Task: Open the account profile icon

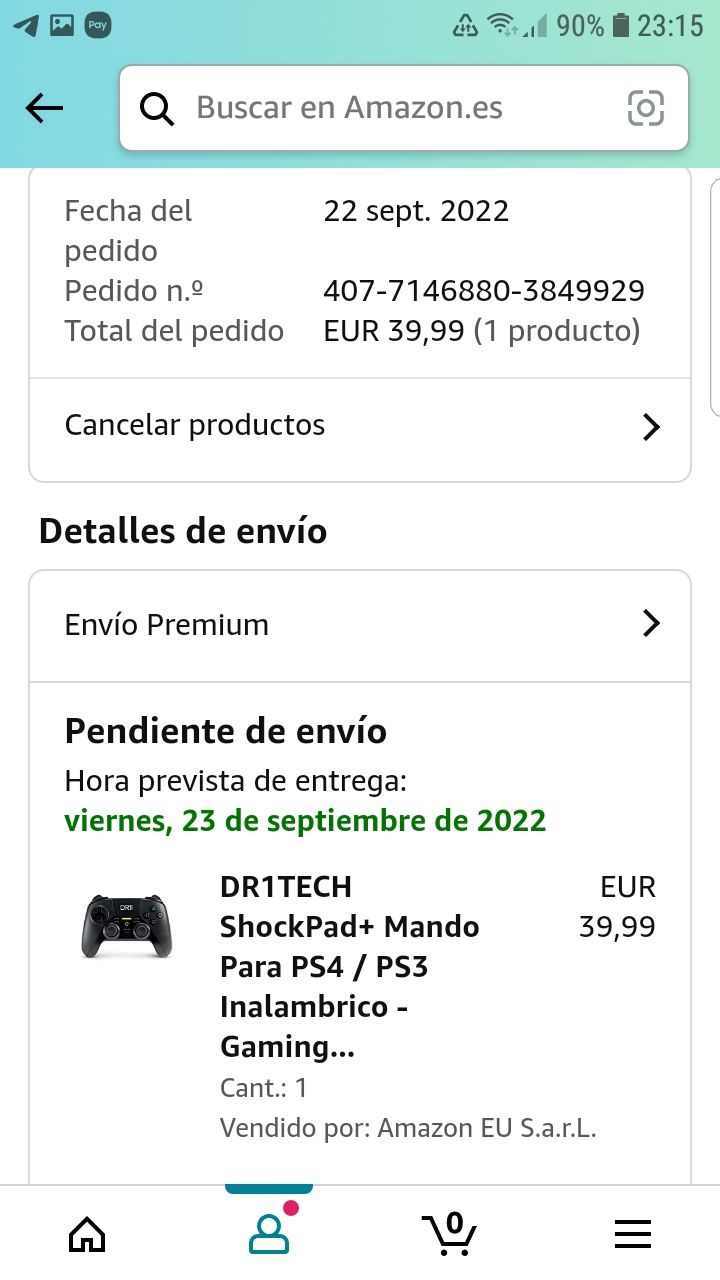Action: [x=268, y=1234]
